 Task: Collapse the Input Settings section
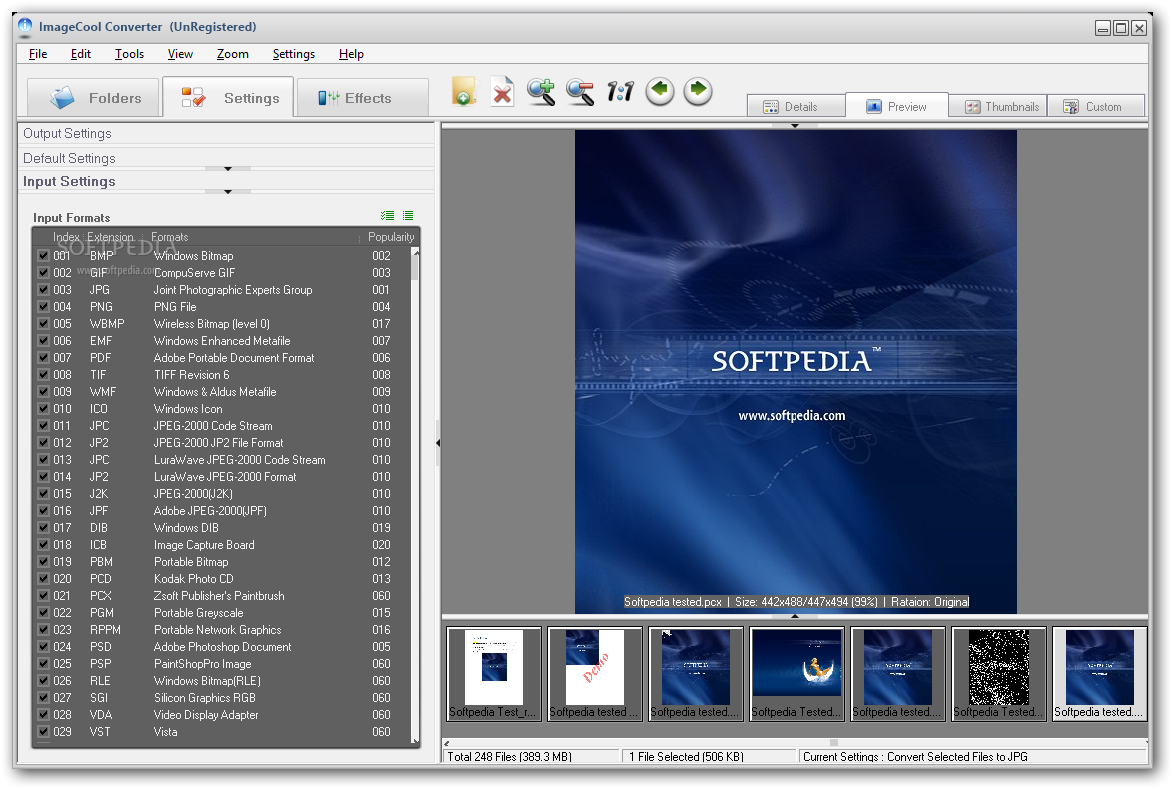tap(226, 181)
